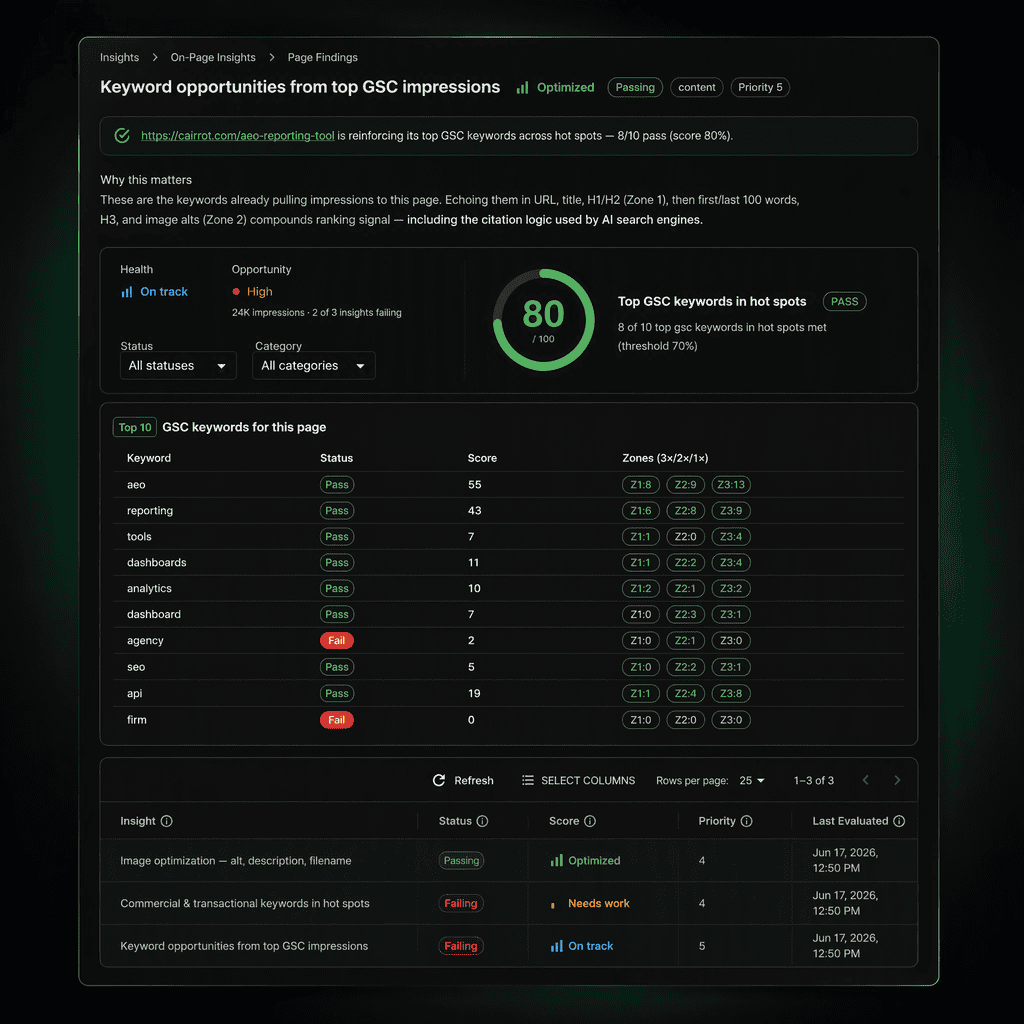The height and width of the screenshot is (1024, 1024).
Task: Open the Select Columns list icon
Action: point(528,780)
